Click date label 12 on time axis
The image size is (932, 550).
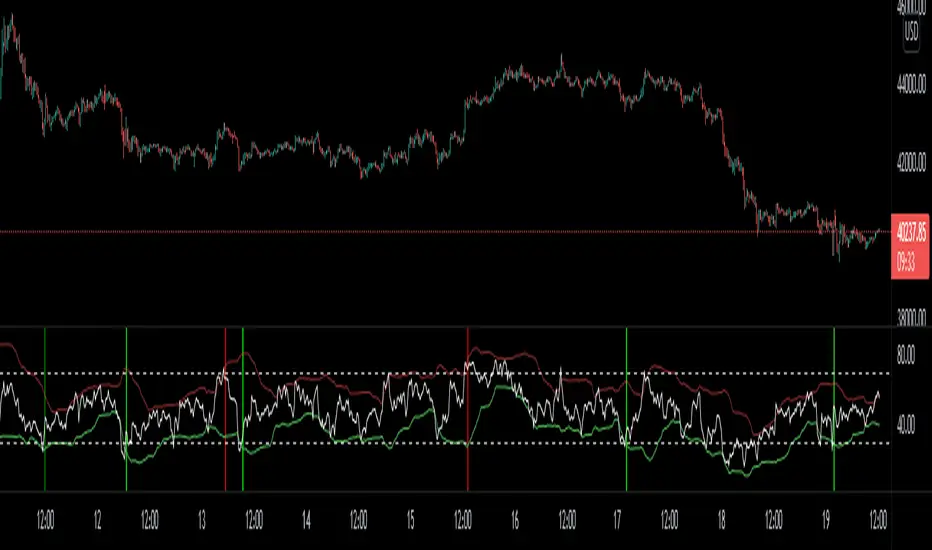click(97, 520)
